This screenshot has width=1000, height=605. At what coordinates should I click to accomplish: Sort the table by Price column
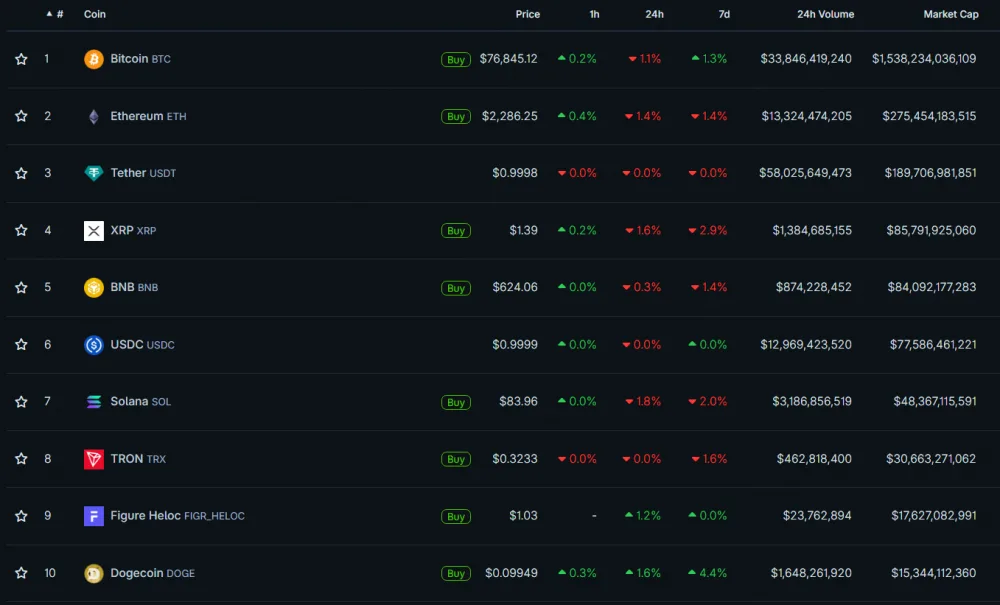(527, 14)
